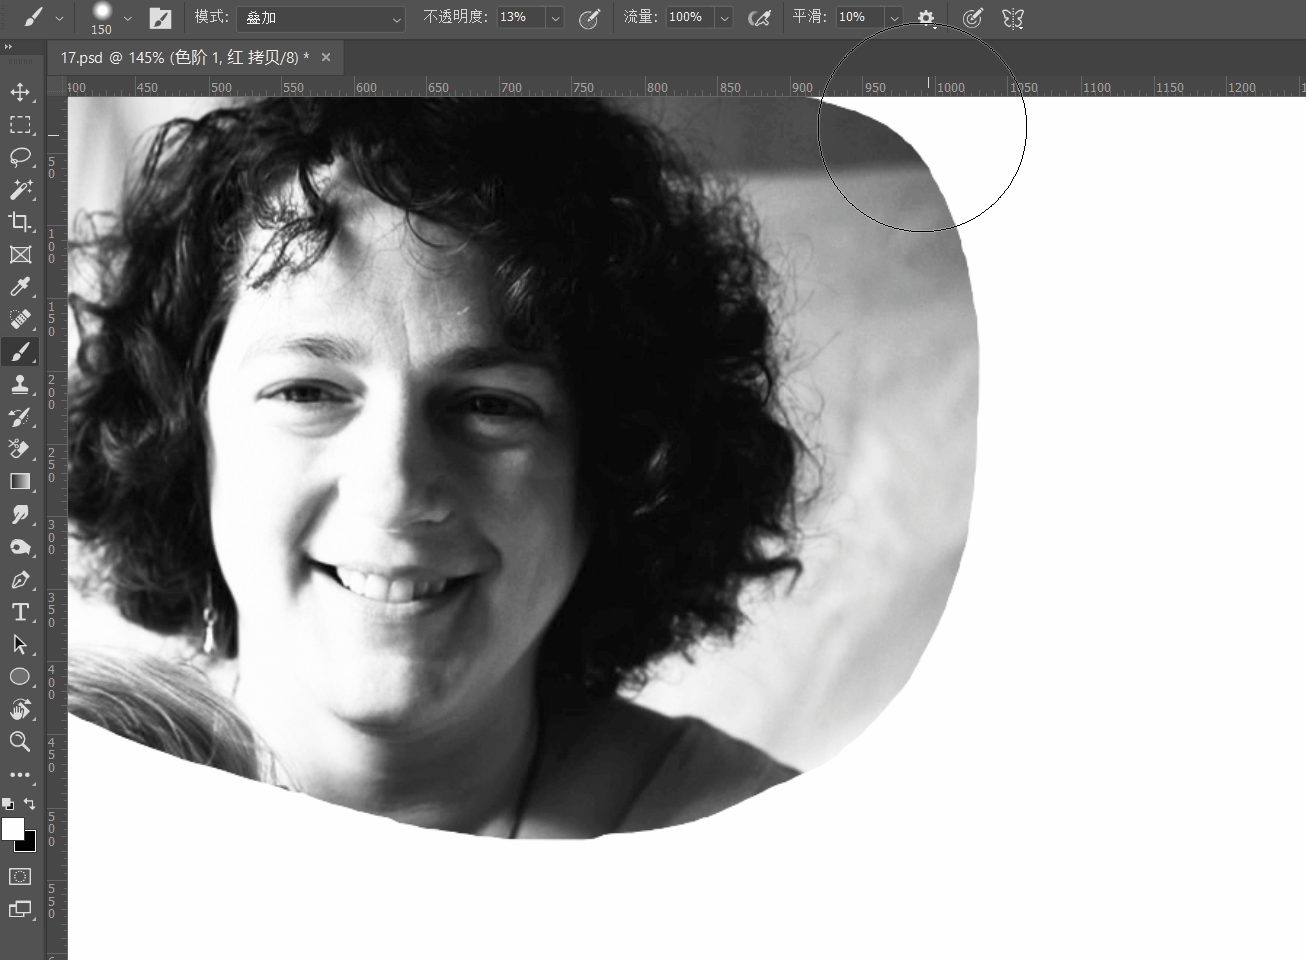This screenshot has width=1306, height=960.
Task: Choose the Eyedropper tool
Action: [x=20, y=287]
